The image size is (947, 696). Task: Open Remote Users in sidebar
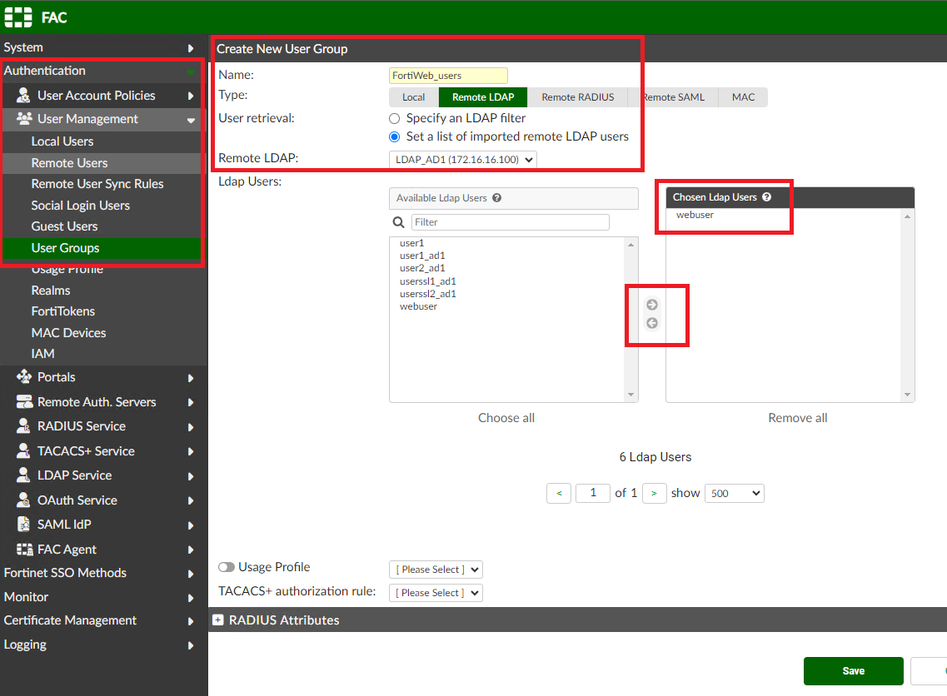(69, 163)
